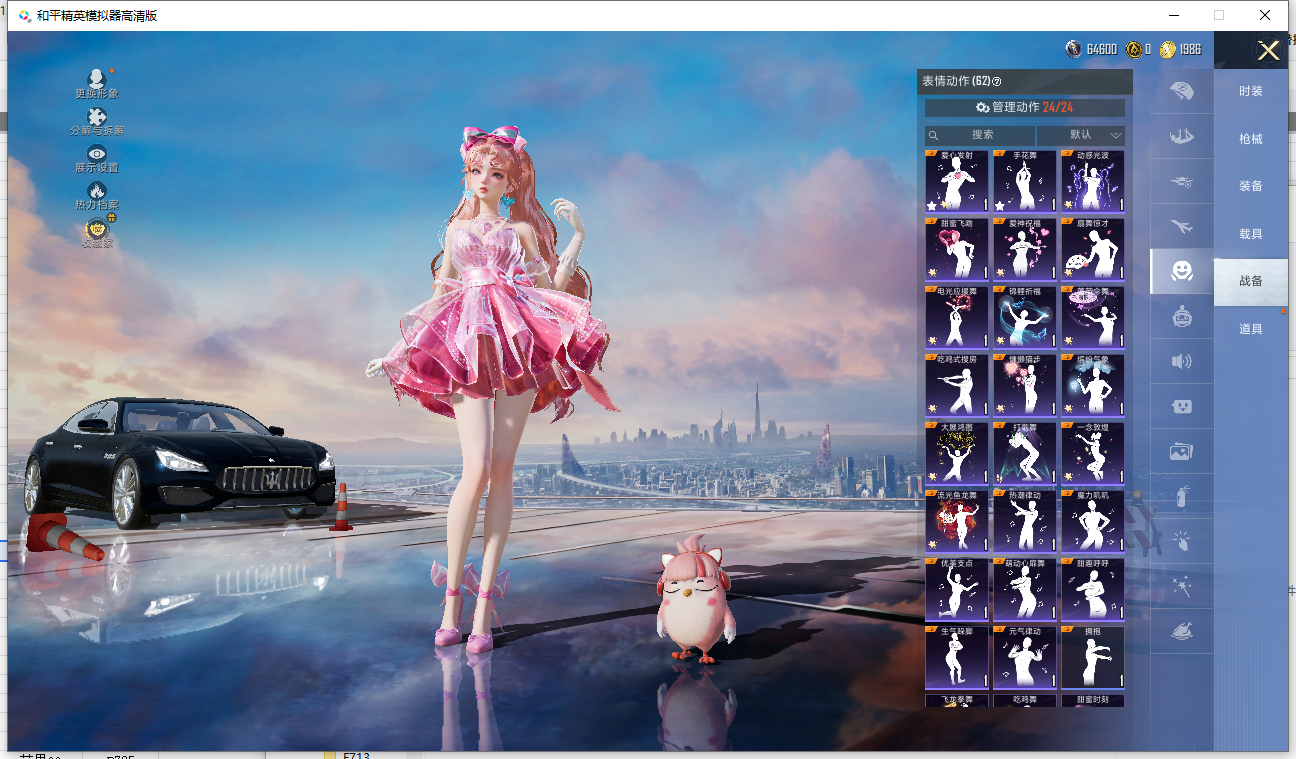Select the 战备 tab
The height and width of the screenshot is (759, 1296).
pyautogui.click(x=1251, y=281)
